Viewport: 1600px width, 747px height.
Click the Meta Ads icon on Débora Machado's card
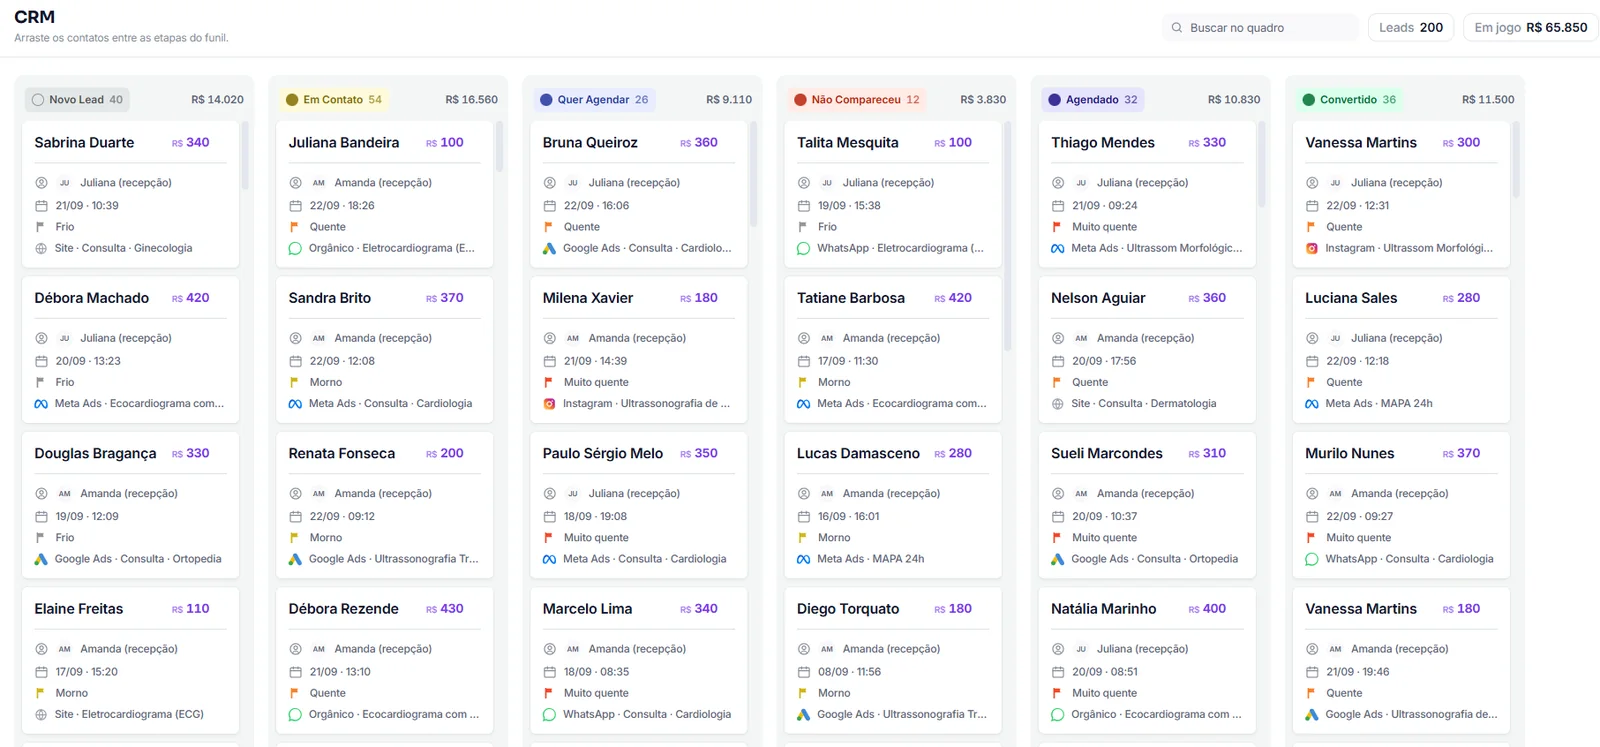[41, 404]
